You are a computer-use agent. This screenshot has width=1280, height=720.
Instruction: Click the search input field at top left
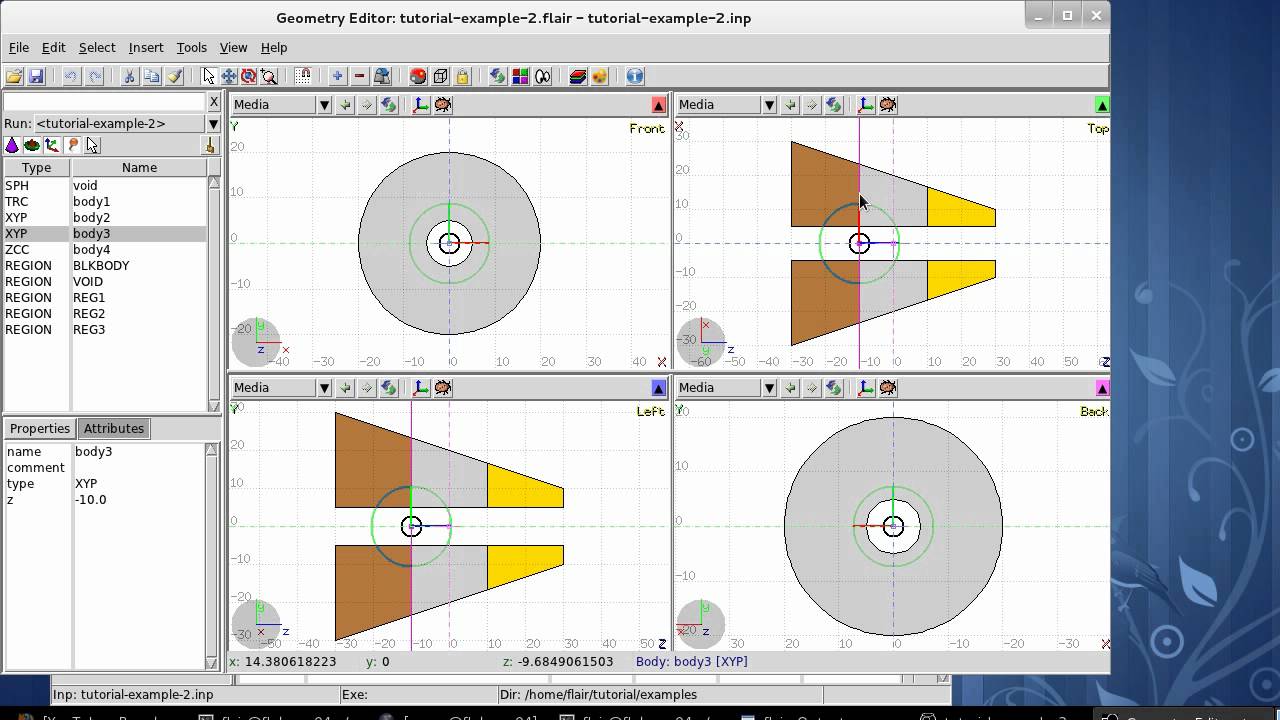pyautogui.click(x=104, y=102)
